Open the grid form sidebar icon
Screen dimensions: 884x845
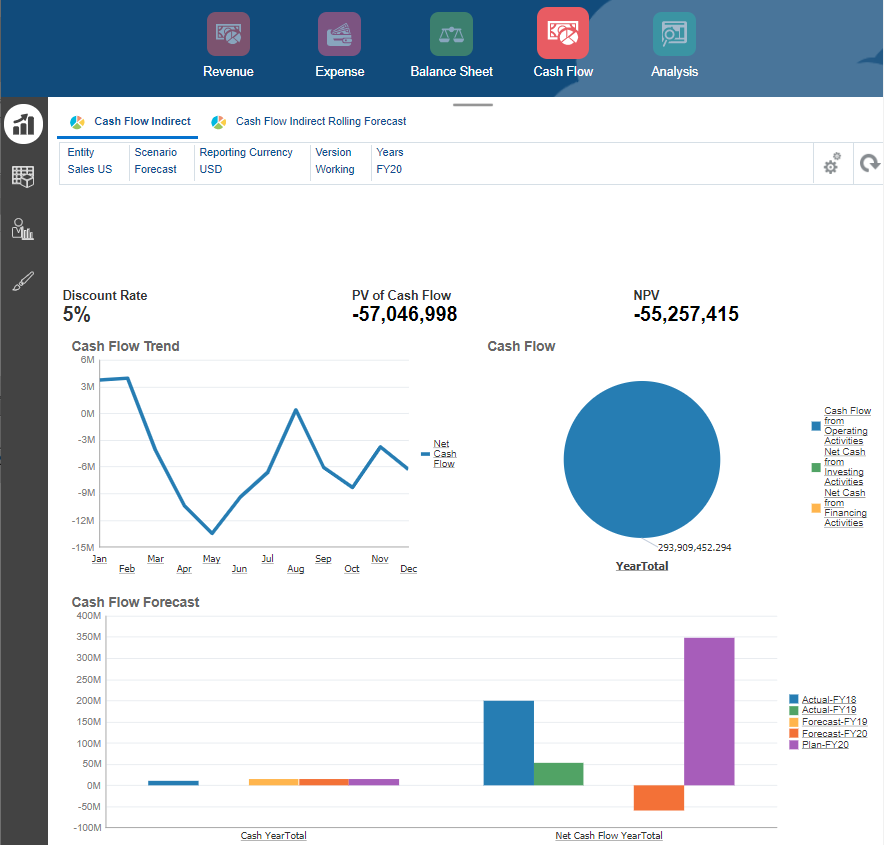pyautogui.click(x=23, y=176)
